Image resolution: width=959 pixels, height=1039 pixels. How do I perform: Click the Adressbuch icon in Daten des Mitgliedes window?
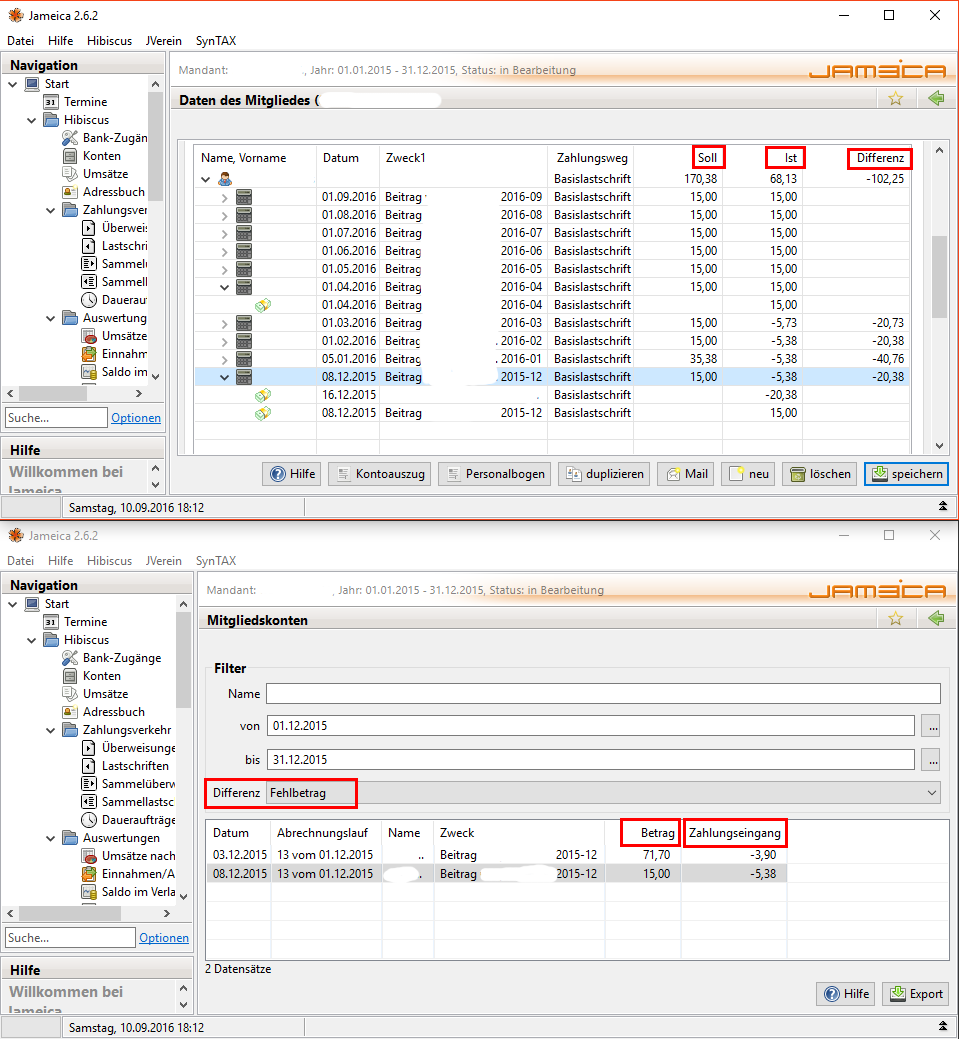[70, 192]
